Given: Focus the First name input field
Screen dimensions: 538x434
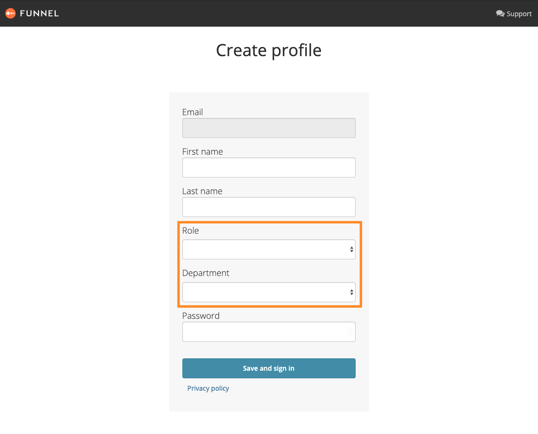Looking at the screenshot, I should [x=269, y=167].
